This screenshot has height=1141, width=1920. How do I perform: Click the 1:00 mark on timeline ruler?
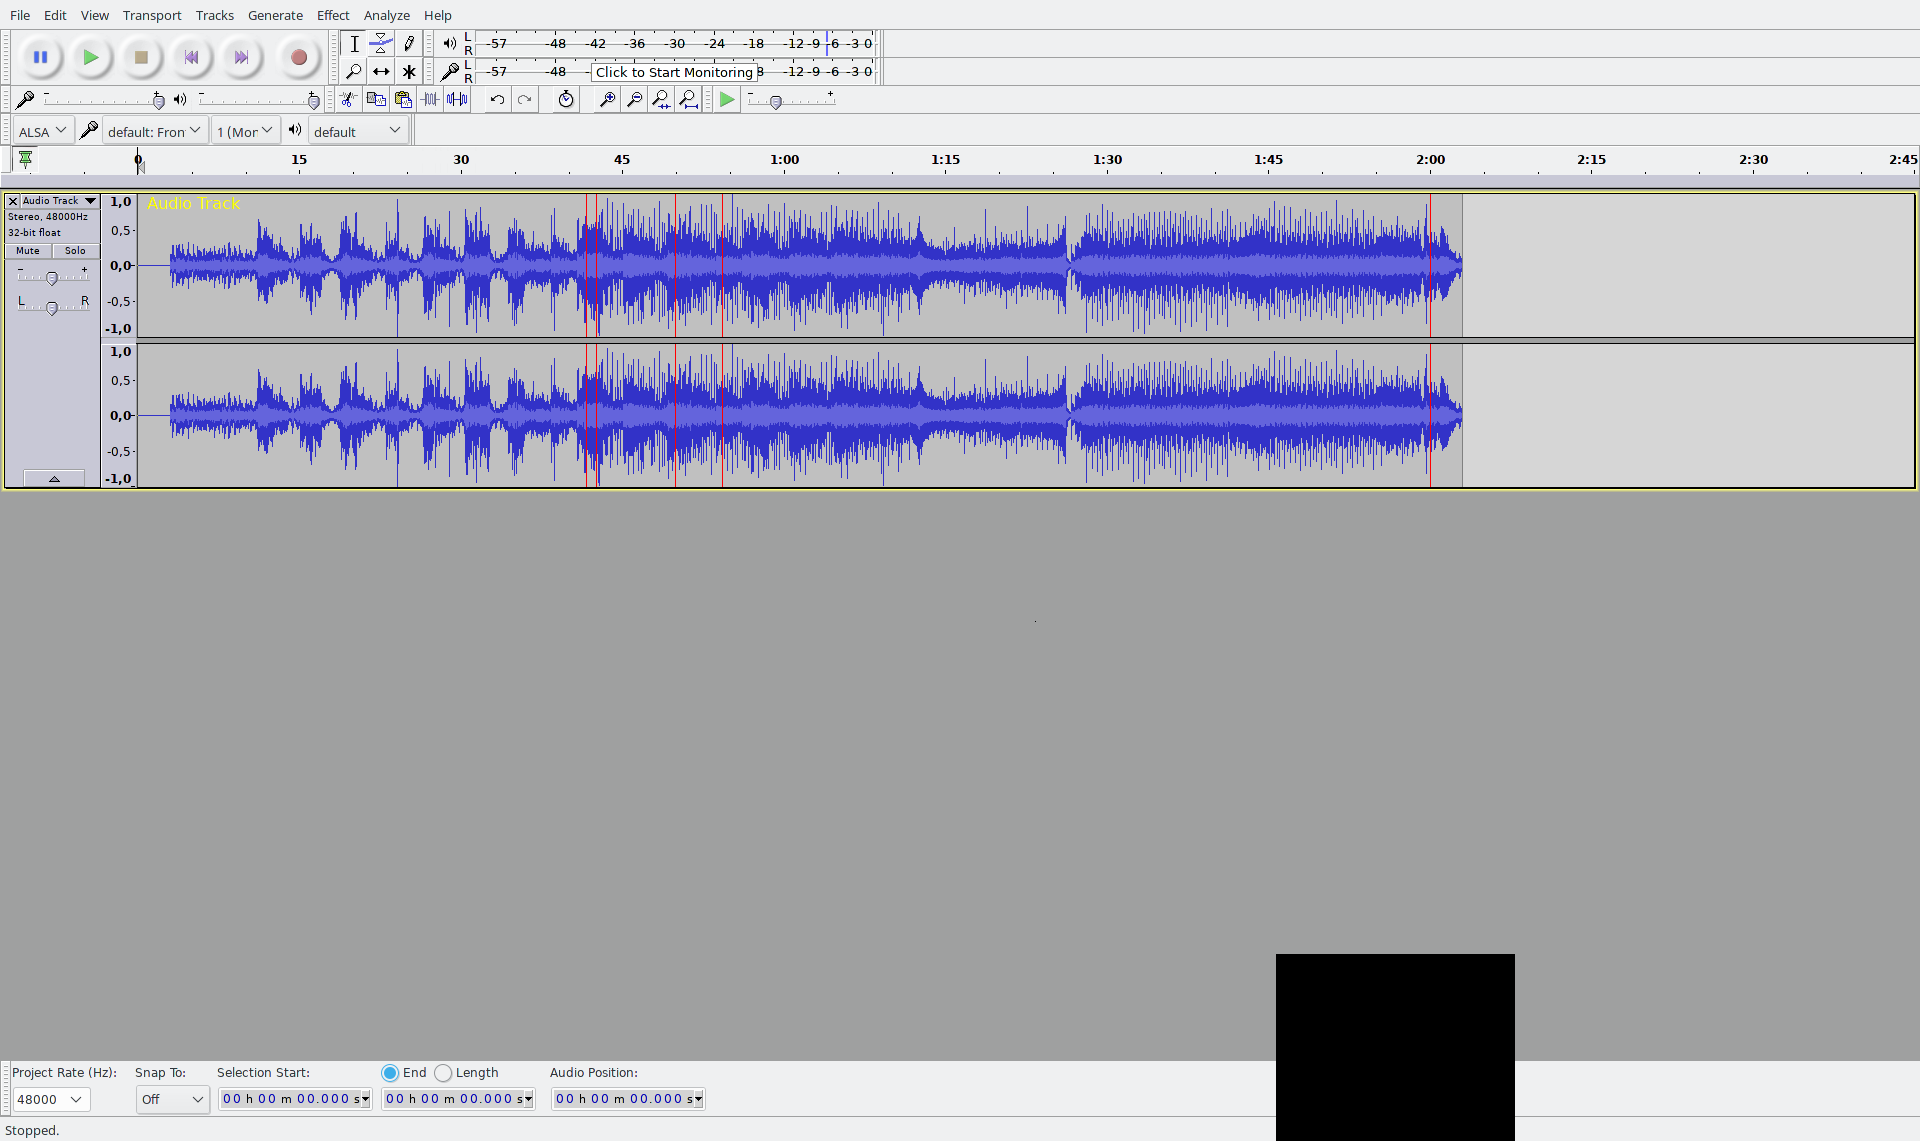(784, 160)
